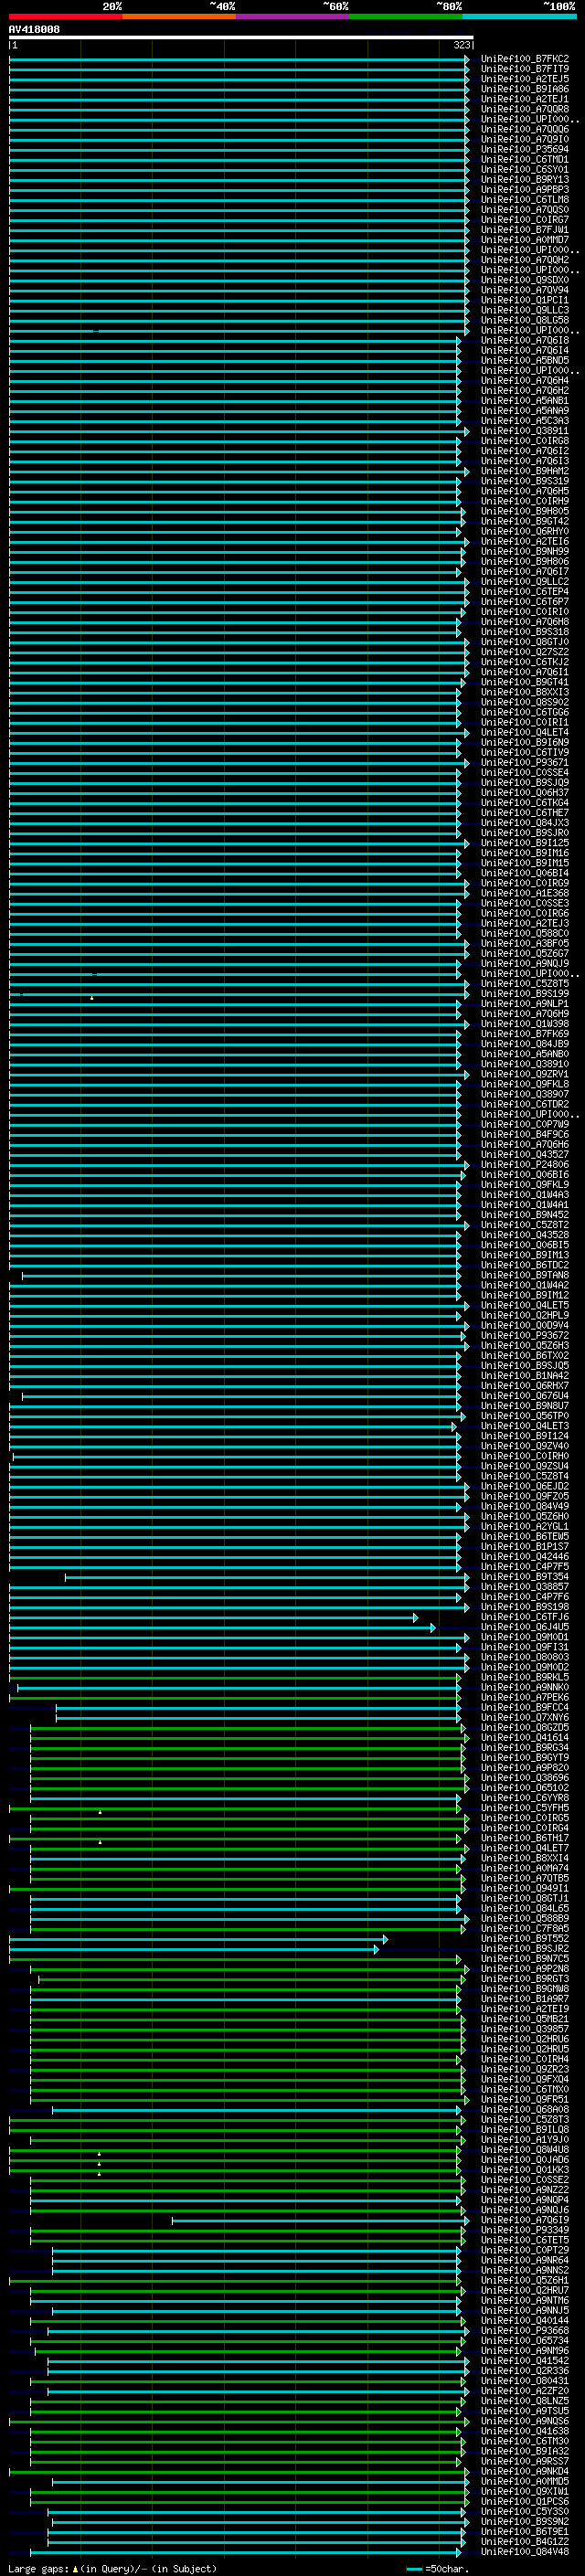Select hit label UniRef100_Q5MB21
This screenshot has width=585, height=2576.
click(x=525, y=2019)
